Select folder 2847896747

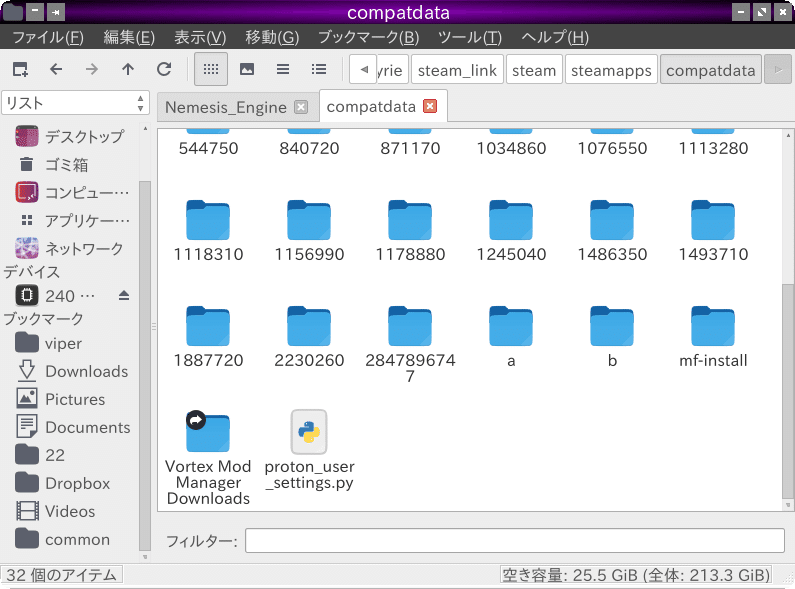(410, 345)
